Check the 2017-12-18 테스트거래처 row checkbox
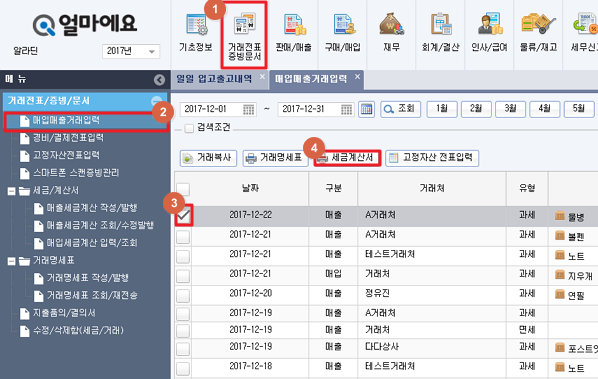Screen dimensions: 598x379 183,368
